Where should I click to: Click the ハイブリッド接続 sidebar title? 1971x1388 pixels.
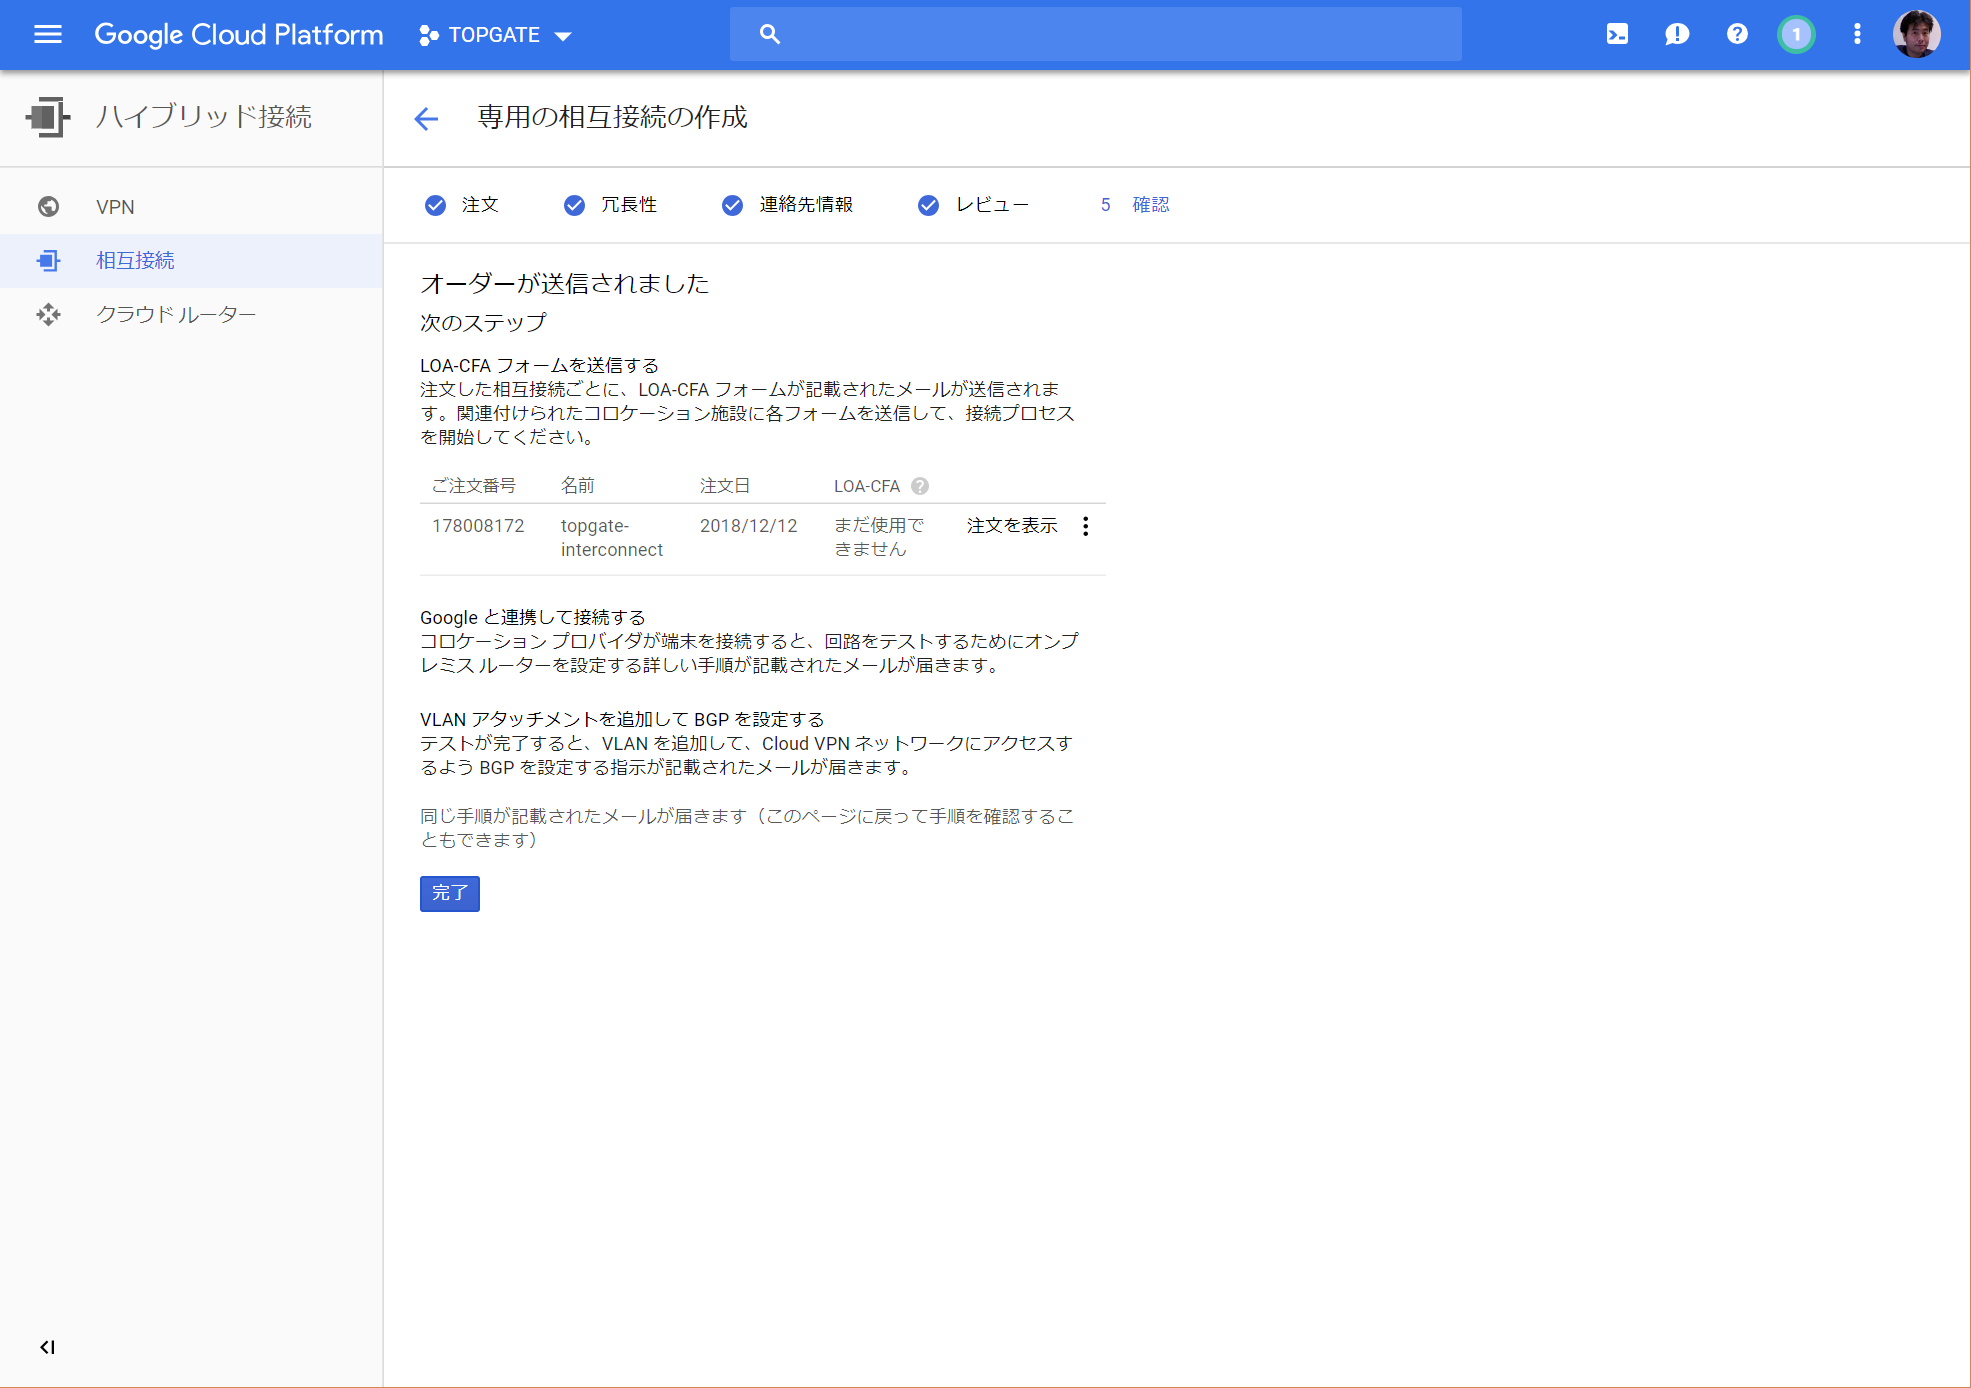point(204,117)
